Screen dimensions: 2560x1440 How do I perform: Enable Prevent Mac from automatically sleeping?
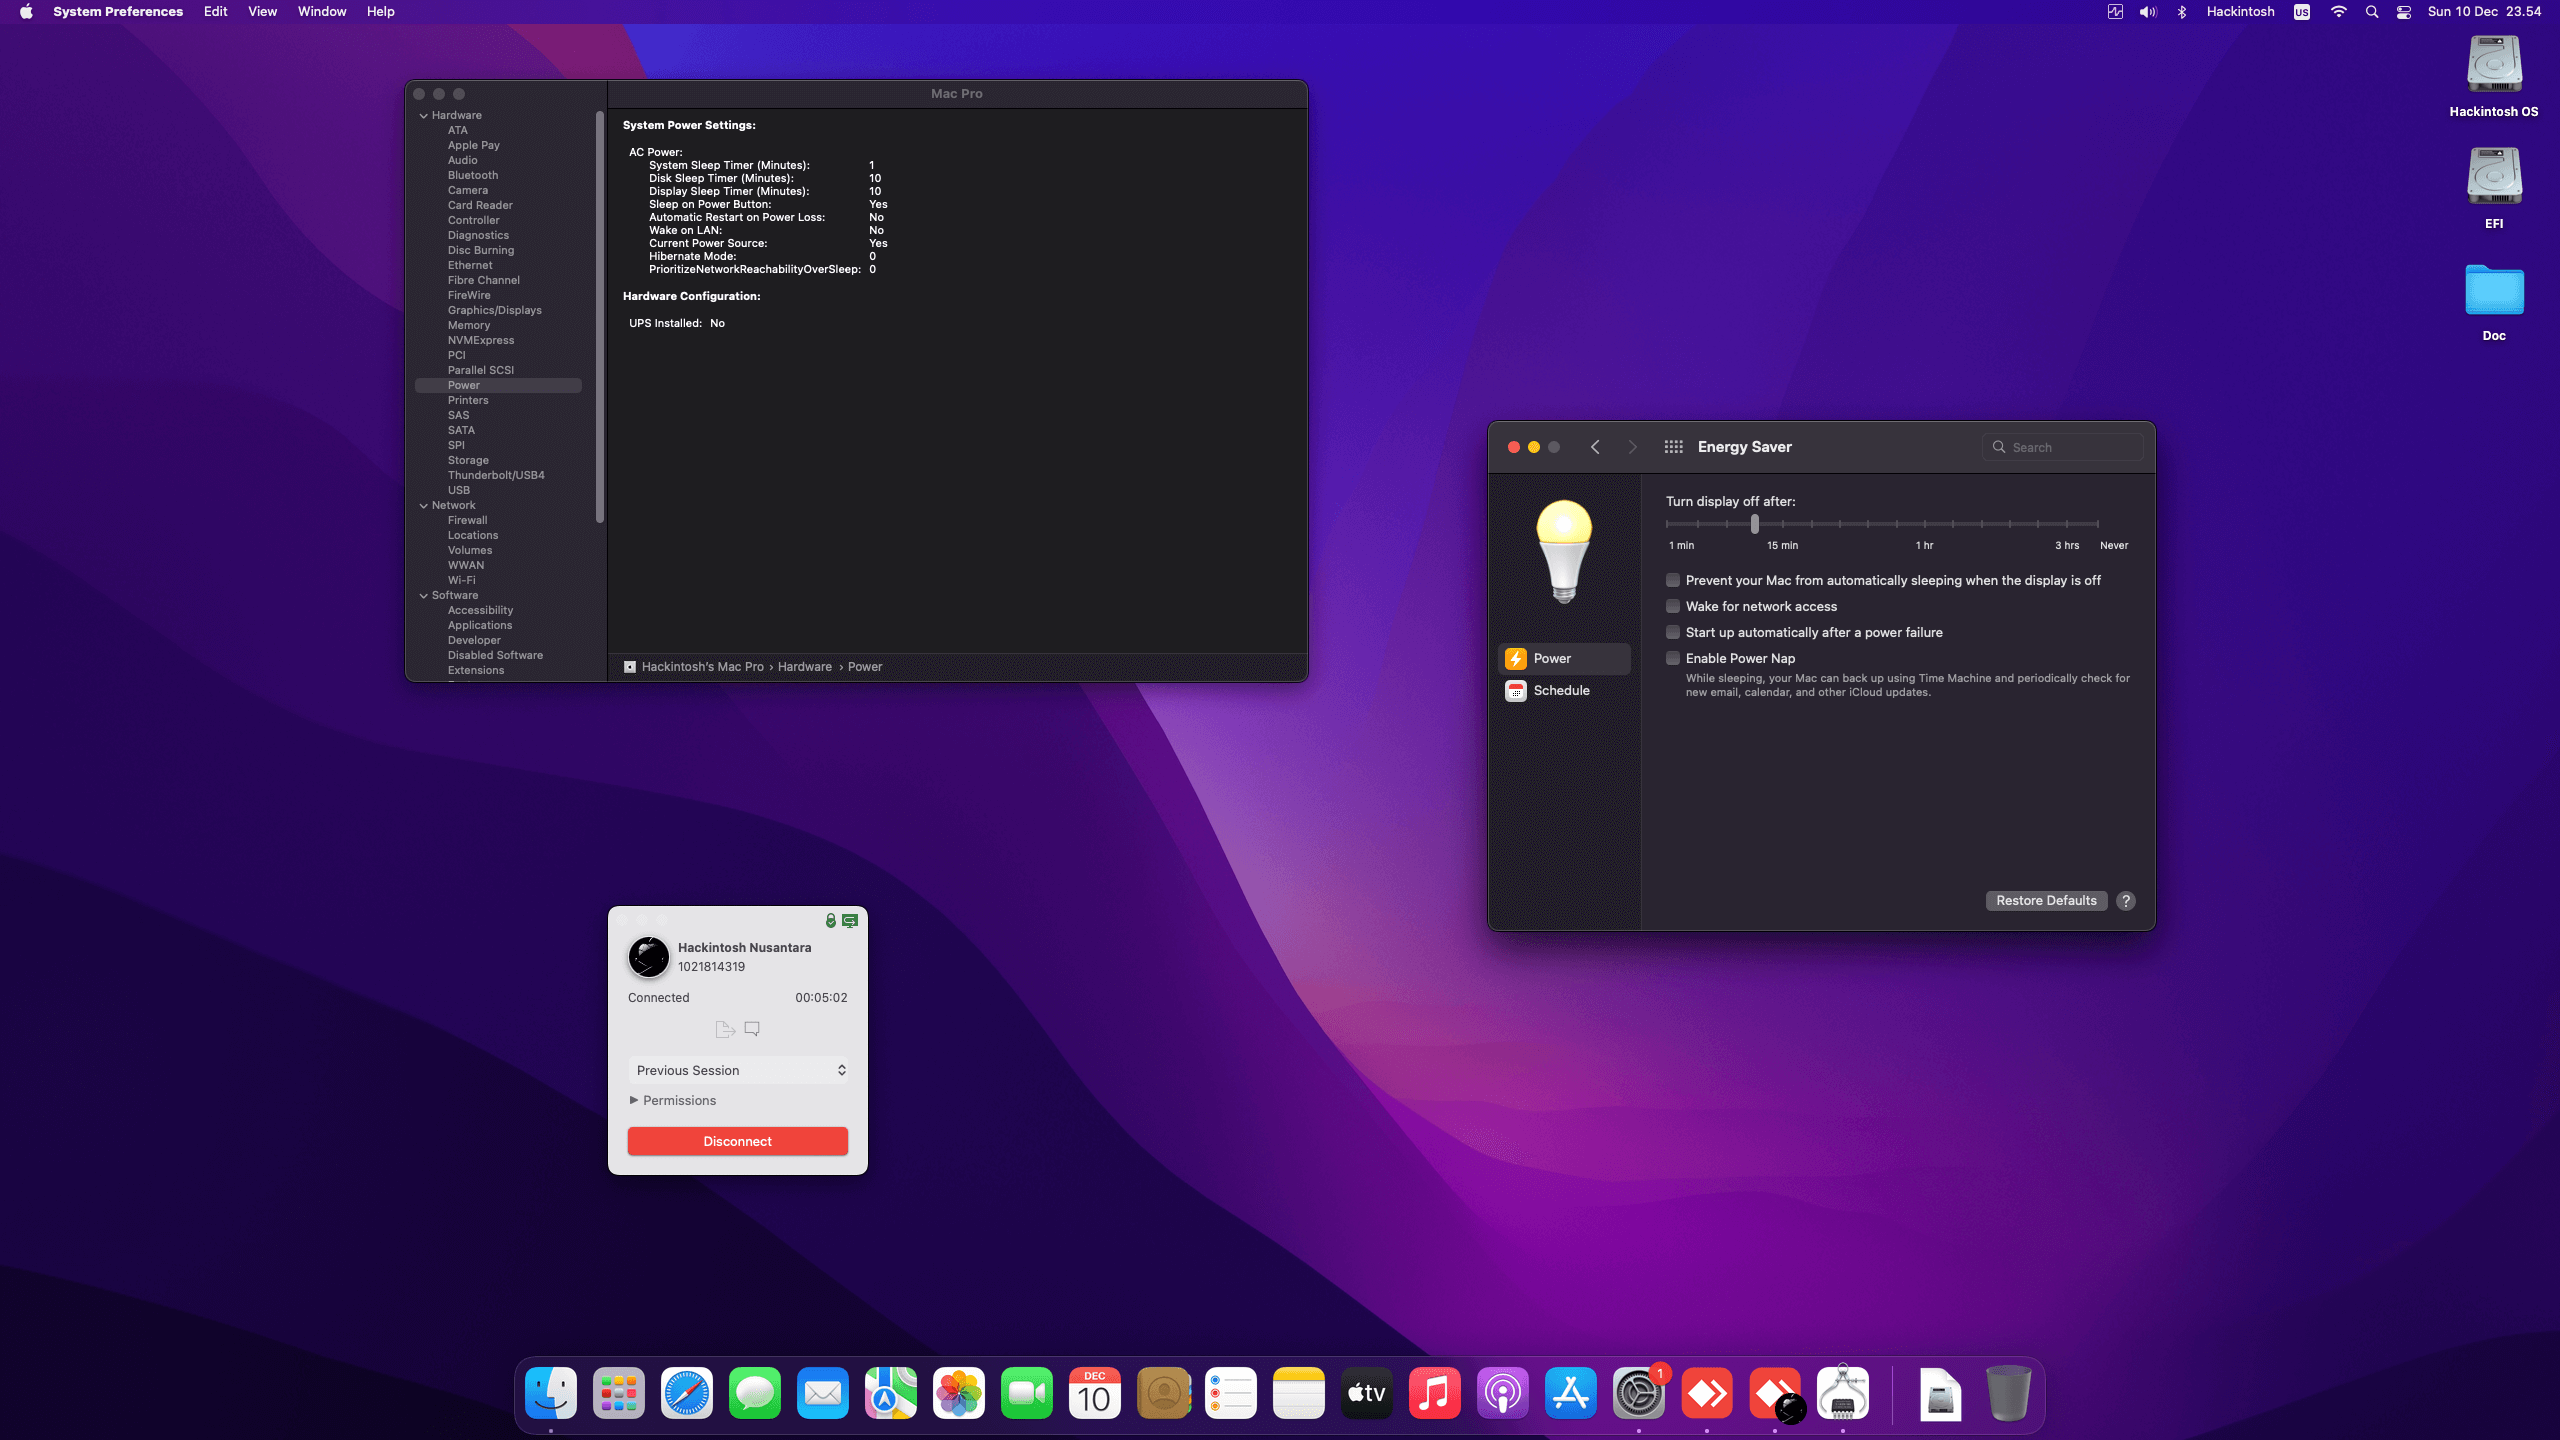tap(1673, 580)
